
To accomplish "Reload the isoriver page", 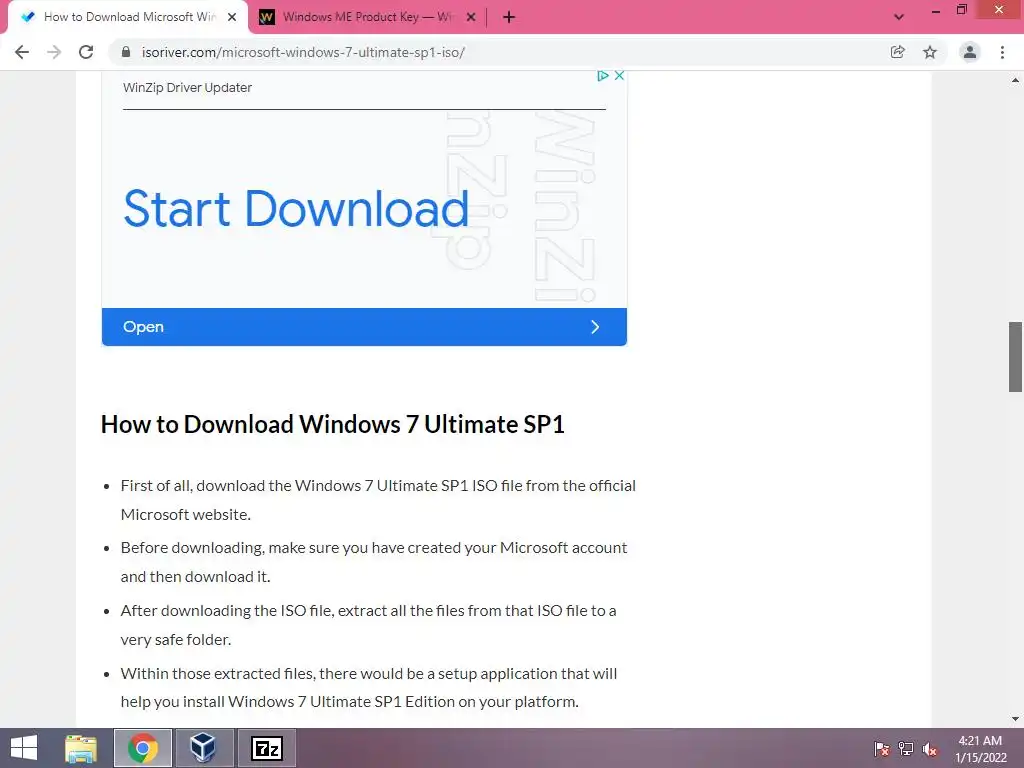I will pos(86,52).
